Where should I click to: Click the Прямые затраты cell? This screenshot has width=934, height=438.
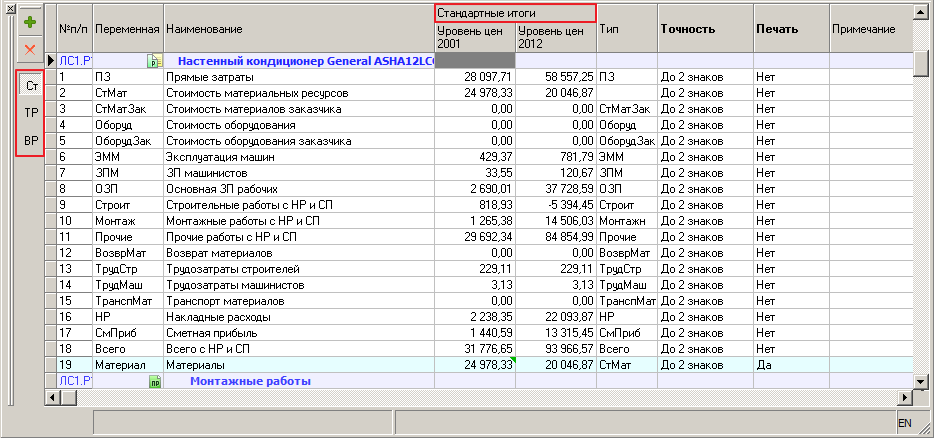pyautogui.click(x=298, y=77)
